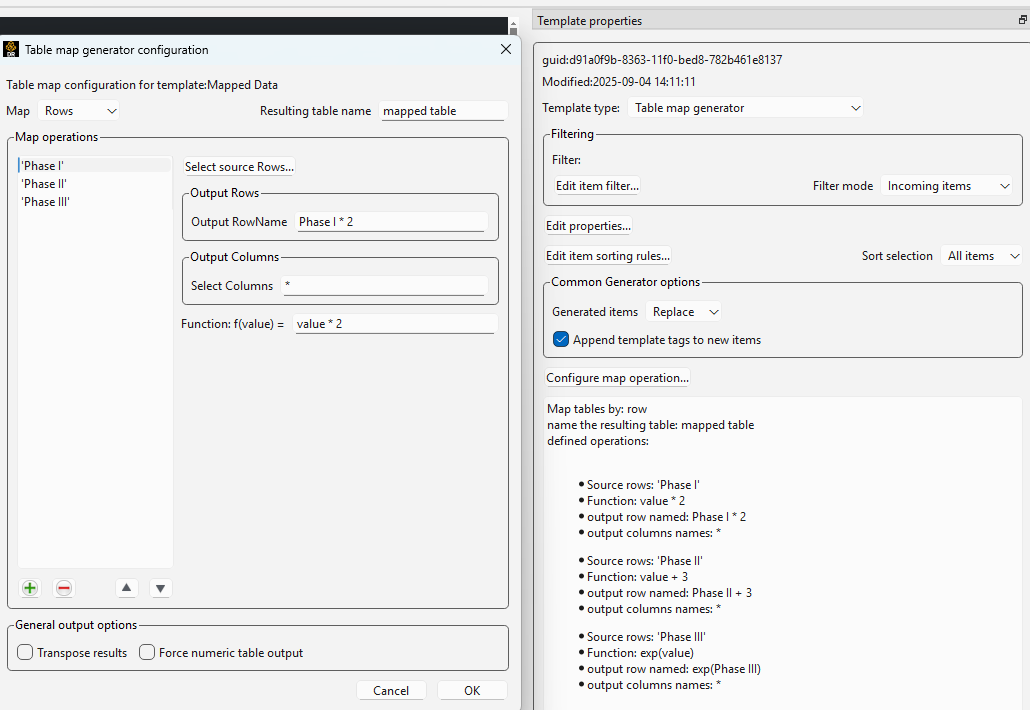This screenshot has width=1030, height=710.
Task: Select 'Phase II' in map operations list
Action: tap(45, 184)
